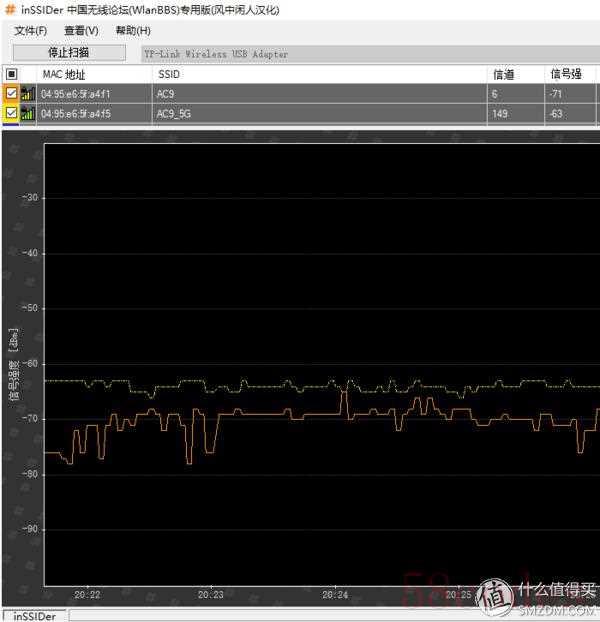Sort by the SSID column header

pyautogui.click(x=169, y=74)
